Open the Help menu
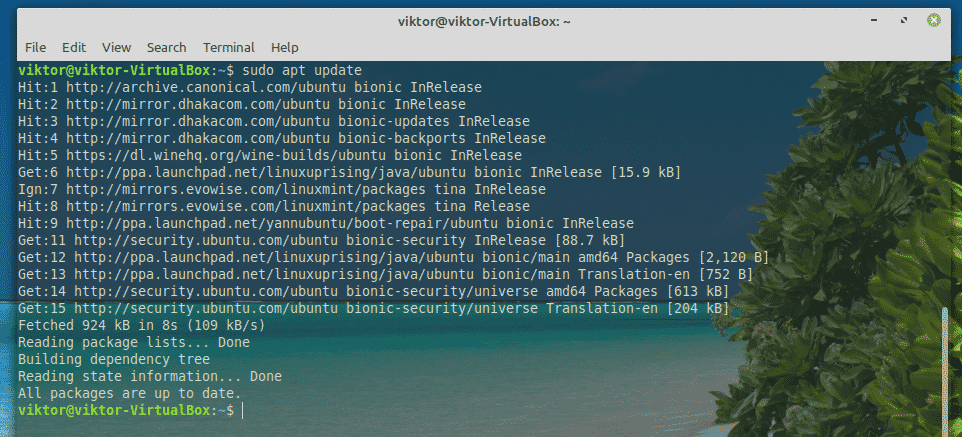Screen dimensions: 962x437 (x=285, y=47)
